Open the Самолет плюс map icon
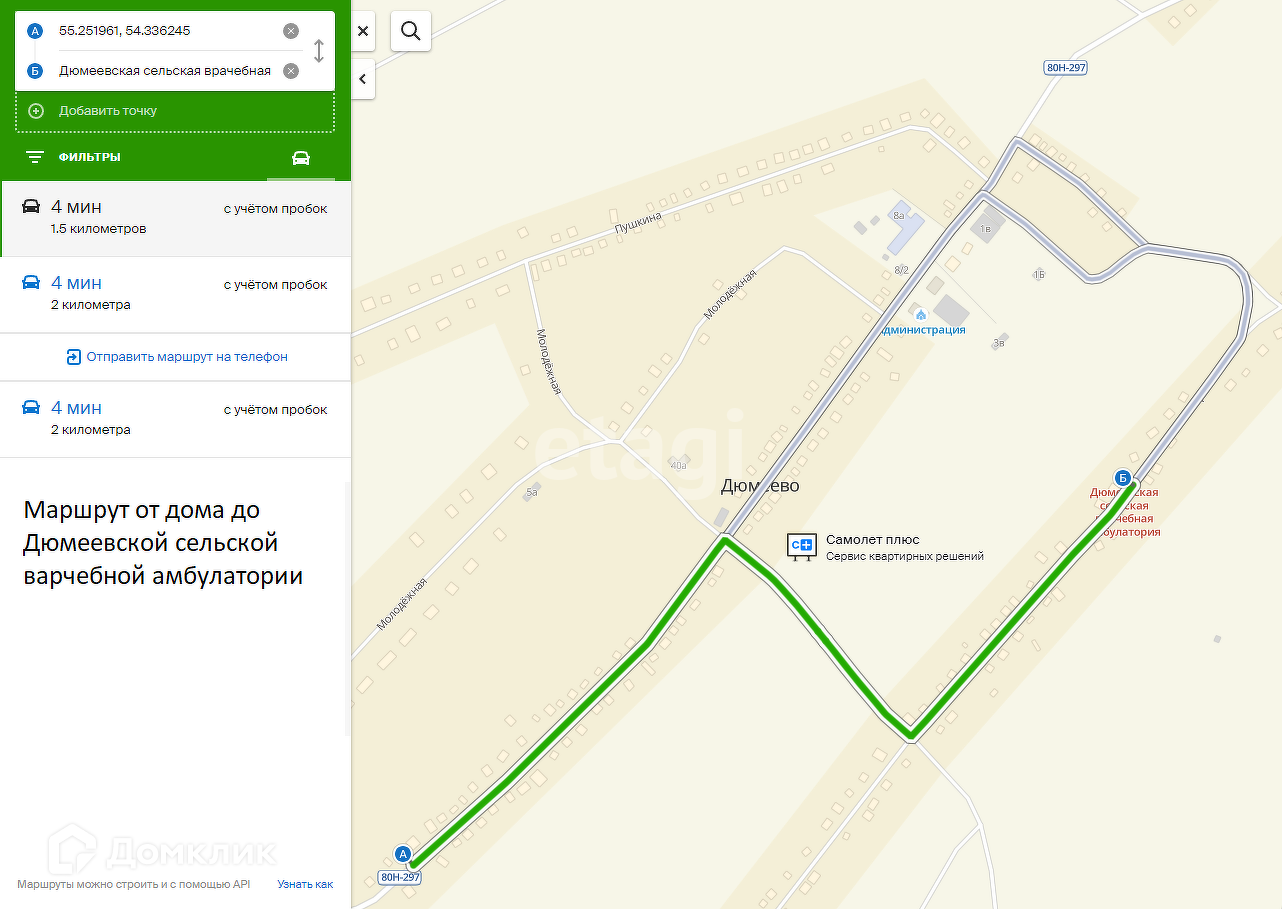 (802, 545)
